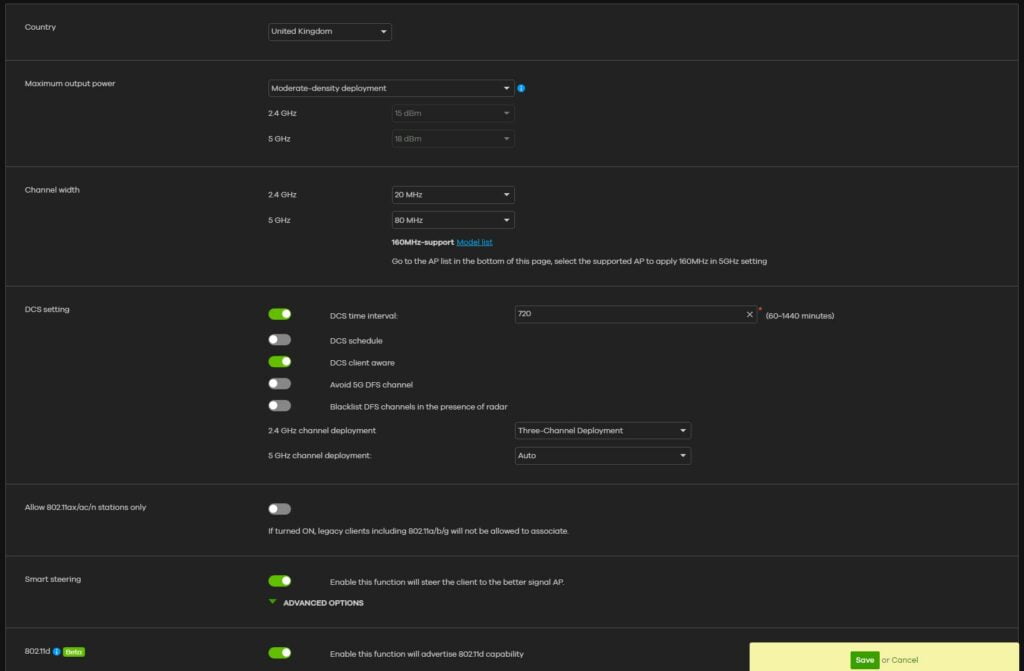Toggle the DCS time interval switch
Screen dimensions: 1024x671
pyautogui.click(x=279, y=314)
